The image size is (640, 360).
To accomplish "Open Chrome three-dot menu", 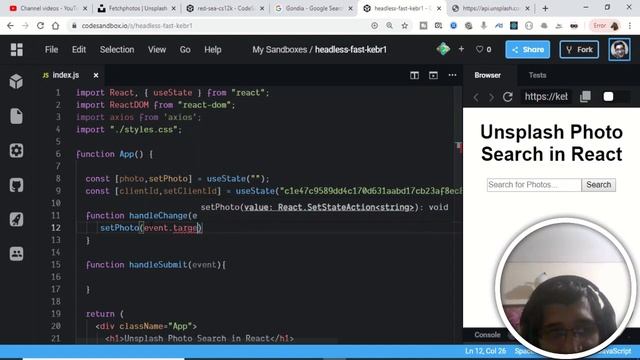I will click(x=631, y=26).
